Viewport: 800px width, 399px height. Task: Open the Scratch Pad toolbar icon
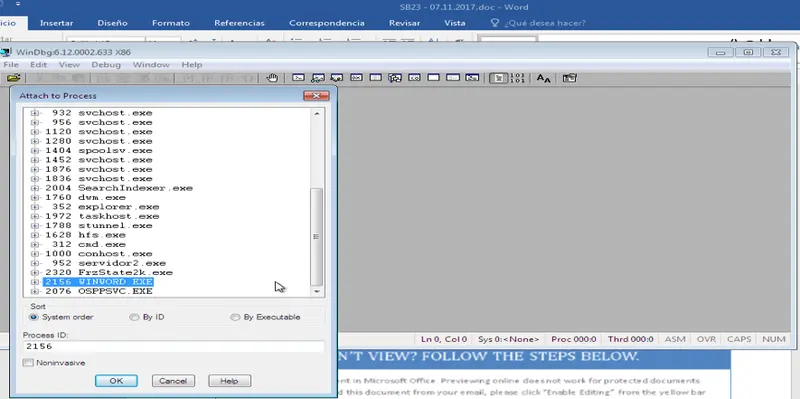pos(434,78)
